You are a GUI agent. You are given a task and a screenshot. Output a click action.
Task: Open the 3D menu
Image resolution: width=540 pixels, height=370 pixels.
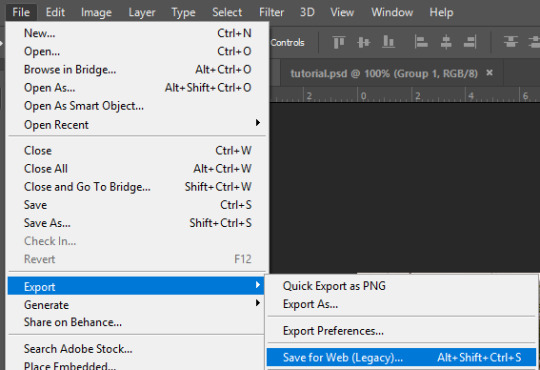coord(307,12)
